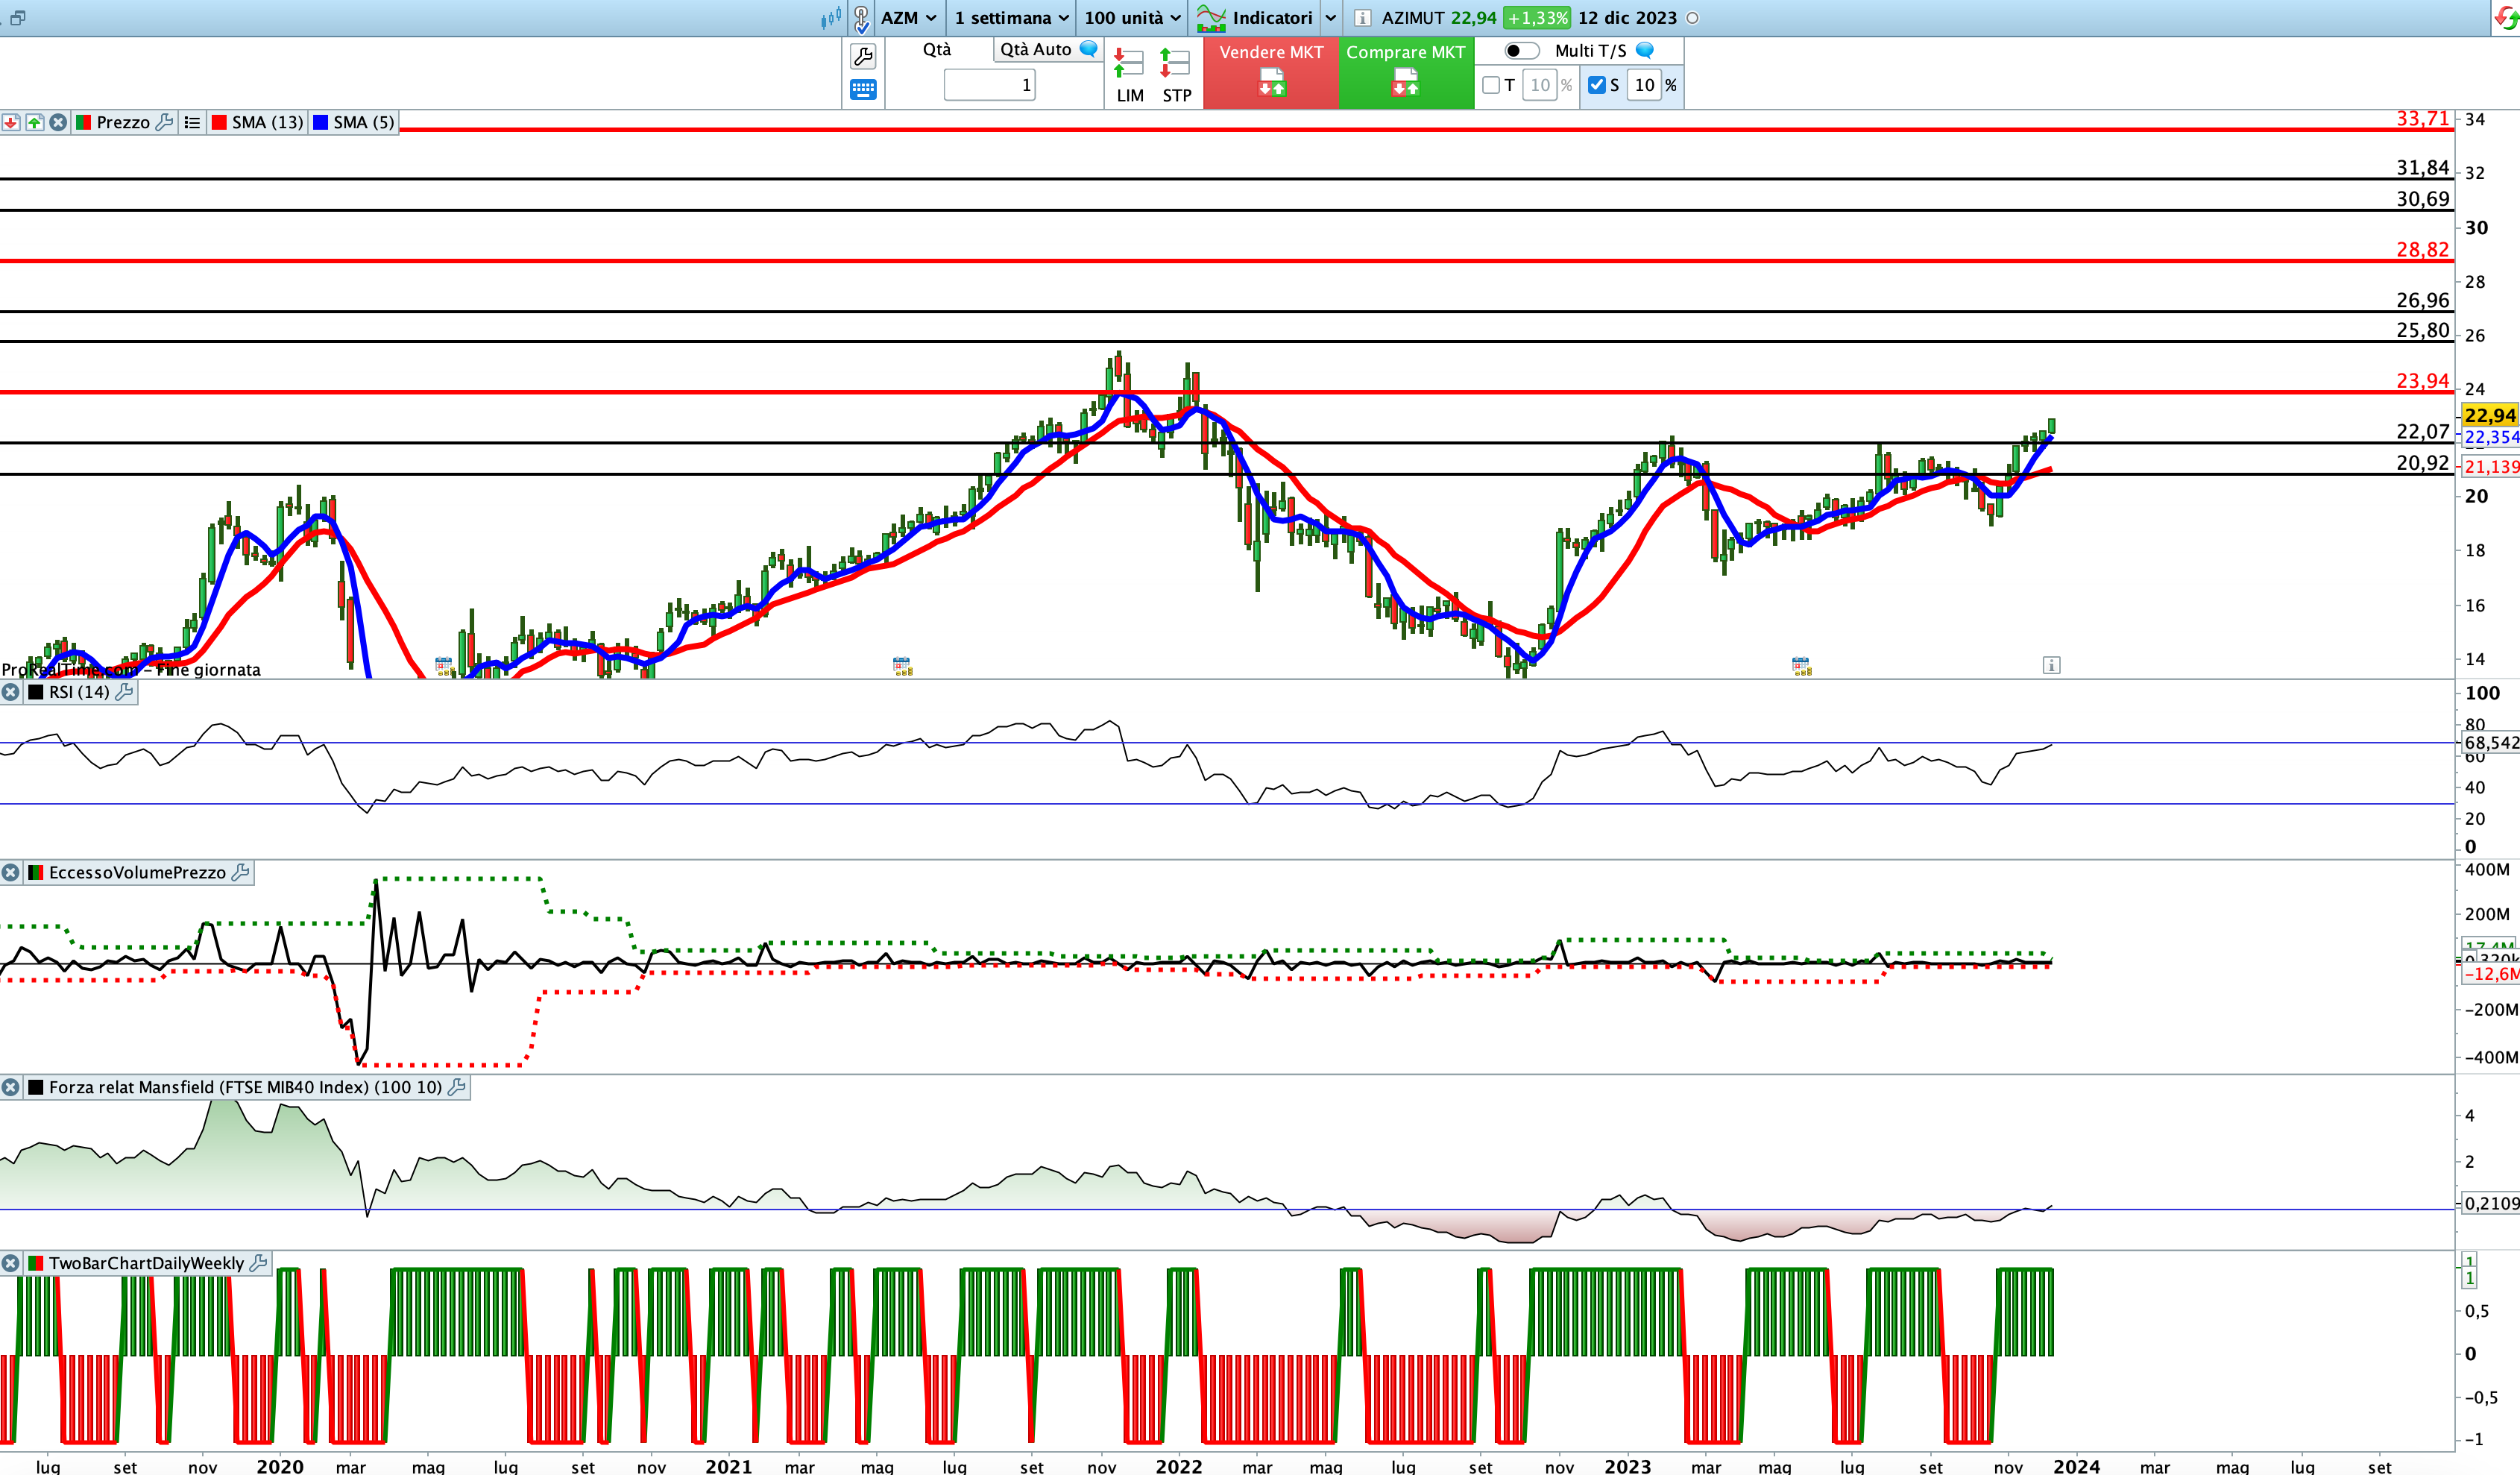Enable the T target checkbox
Screen dimensions: 2520x1475
pyautogui.click(x=1491, y=85)
